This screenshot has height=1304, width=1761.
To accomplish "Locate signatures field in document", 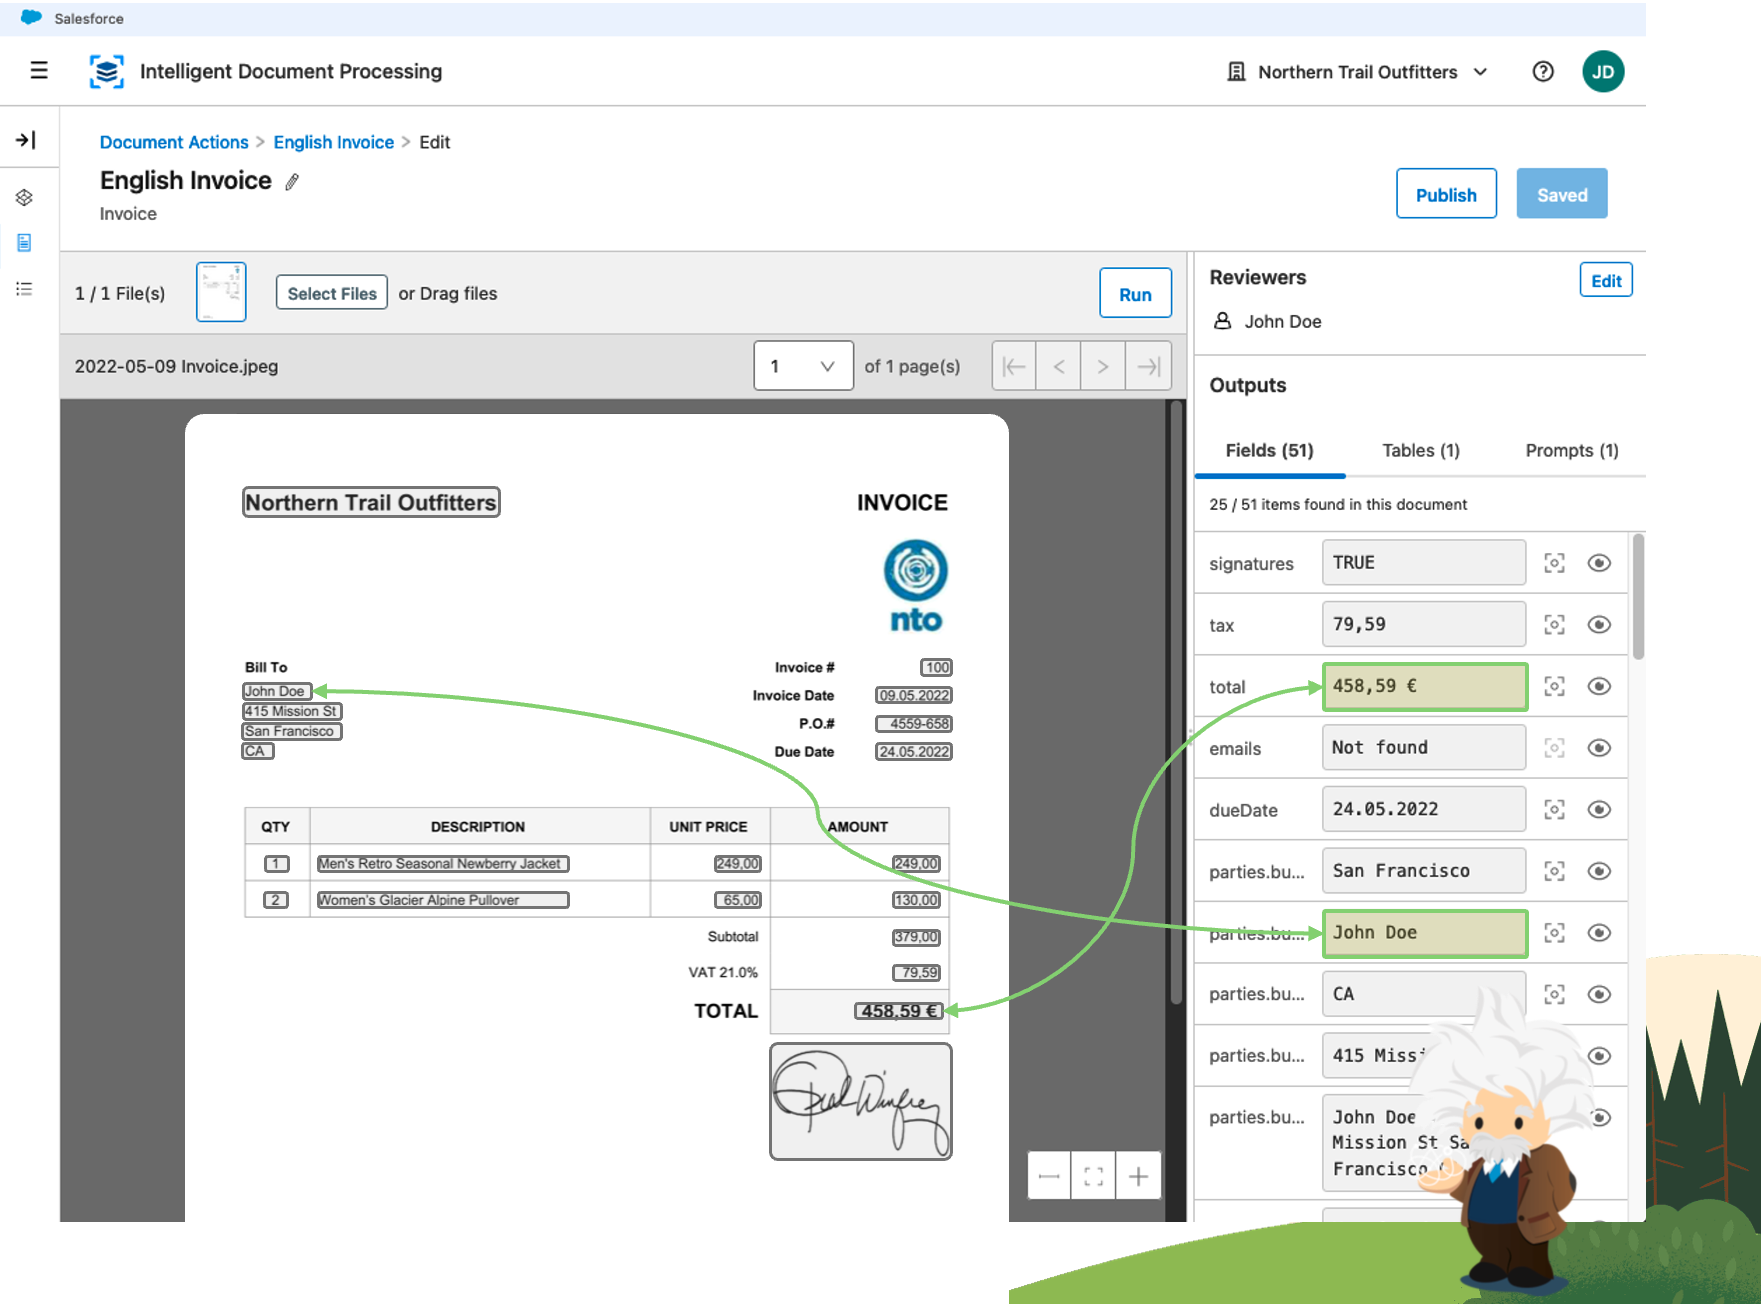I will point(1554,563).
